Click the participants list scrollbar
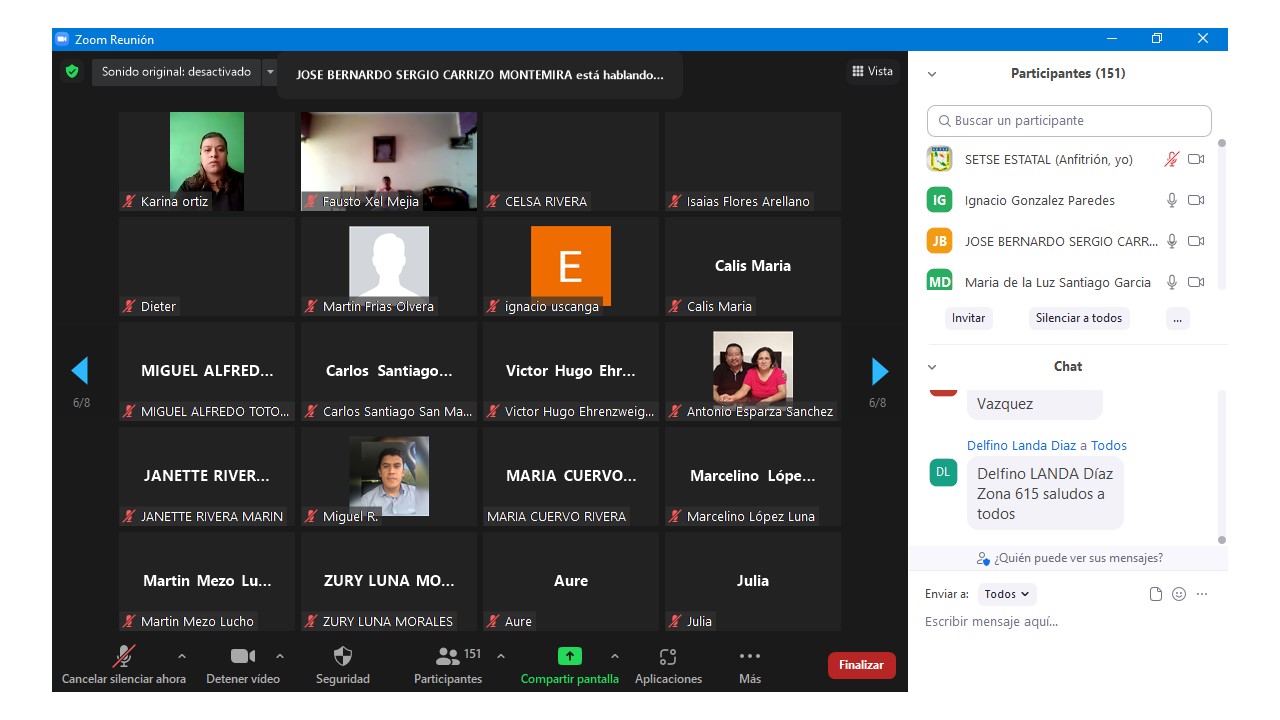This screenshot has height=720, width=1280. point(1221,215)
